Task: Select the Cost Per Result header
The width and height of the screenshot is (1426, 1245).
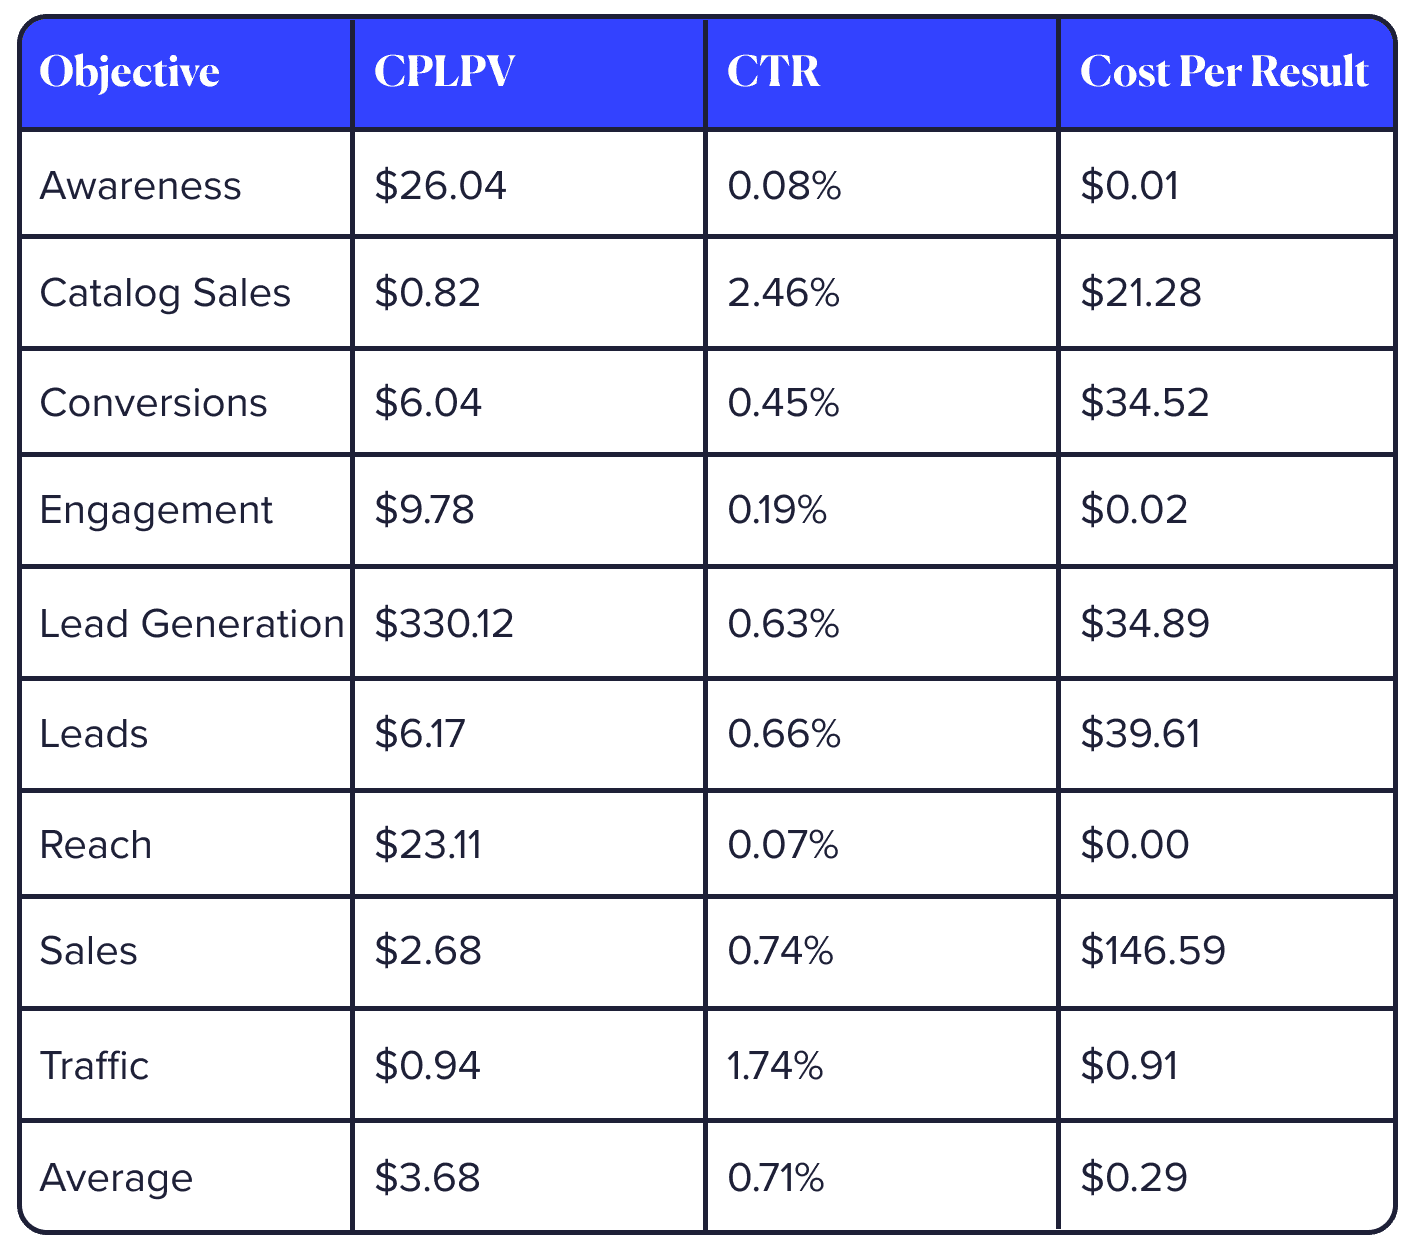Action: coord(1224,72)
